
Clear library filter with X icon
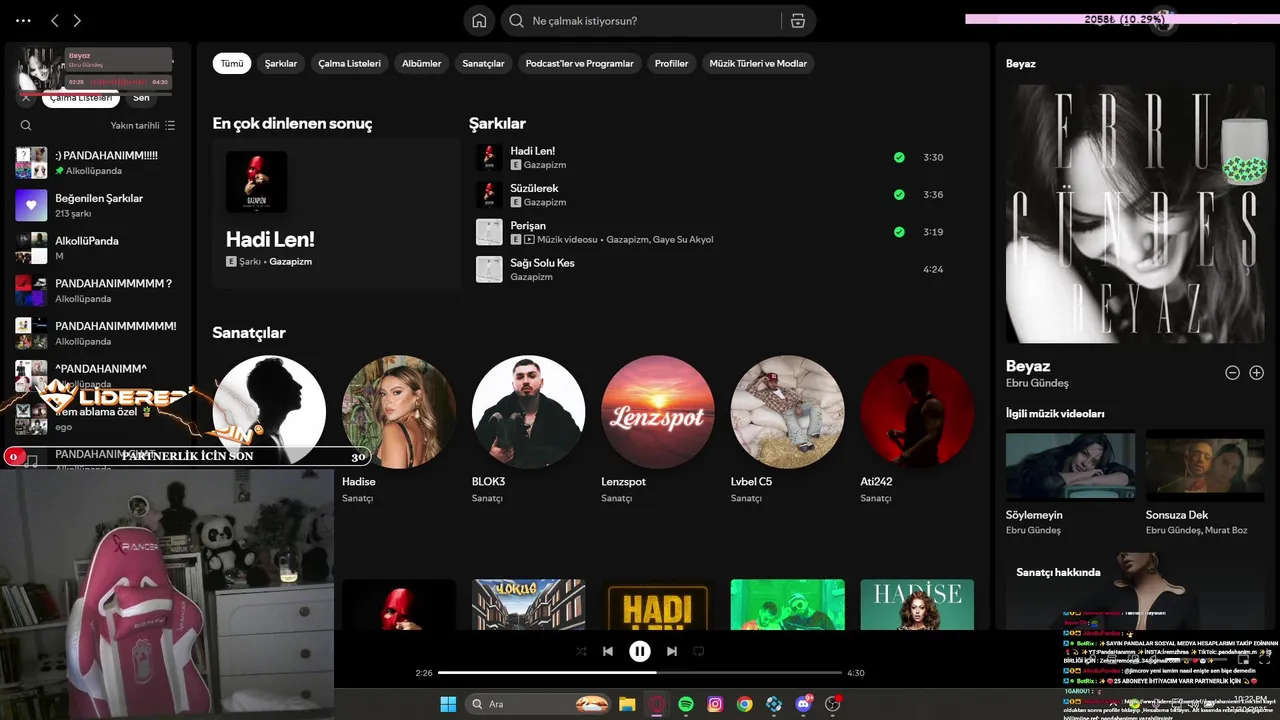pos(26,98)
